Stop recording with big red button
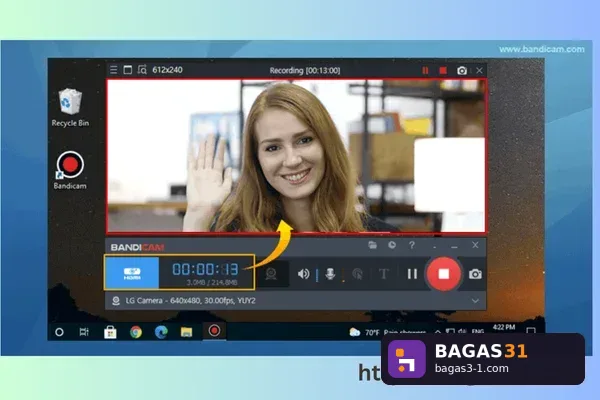The image size is (600, 400). (443, 274)
